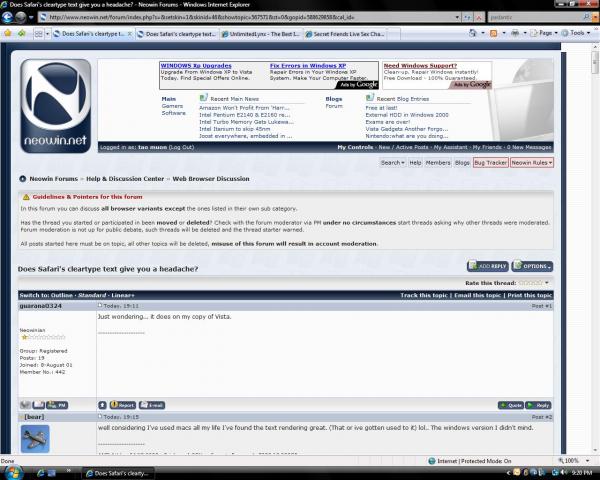Viewport: 600px width, 480px height.
Task: Expand the Feeds dropdown arrow
Action: coord(504,33)
